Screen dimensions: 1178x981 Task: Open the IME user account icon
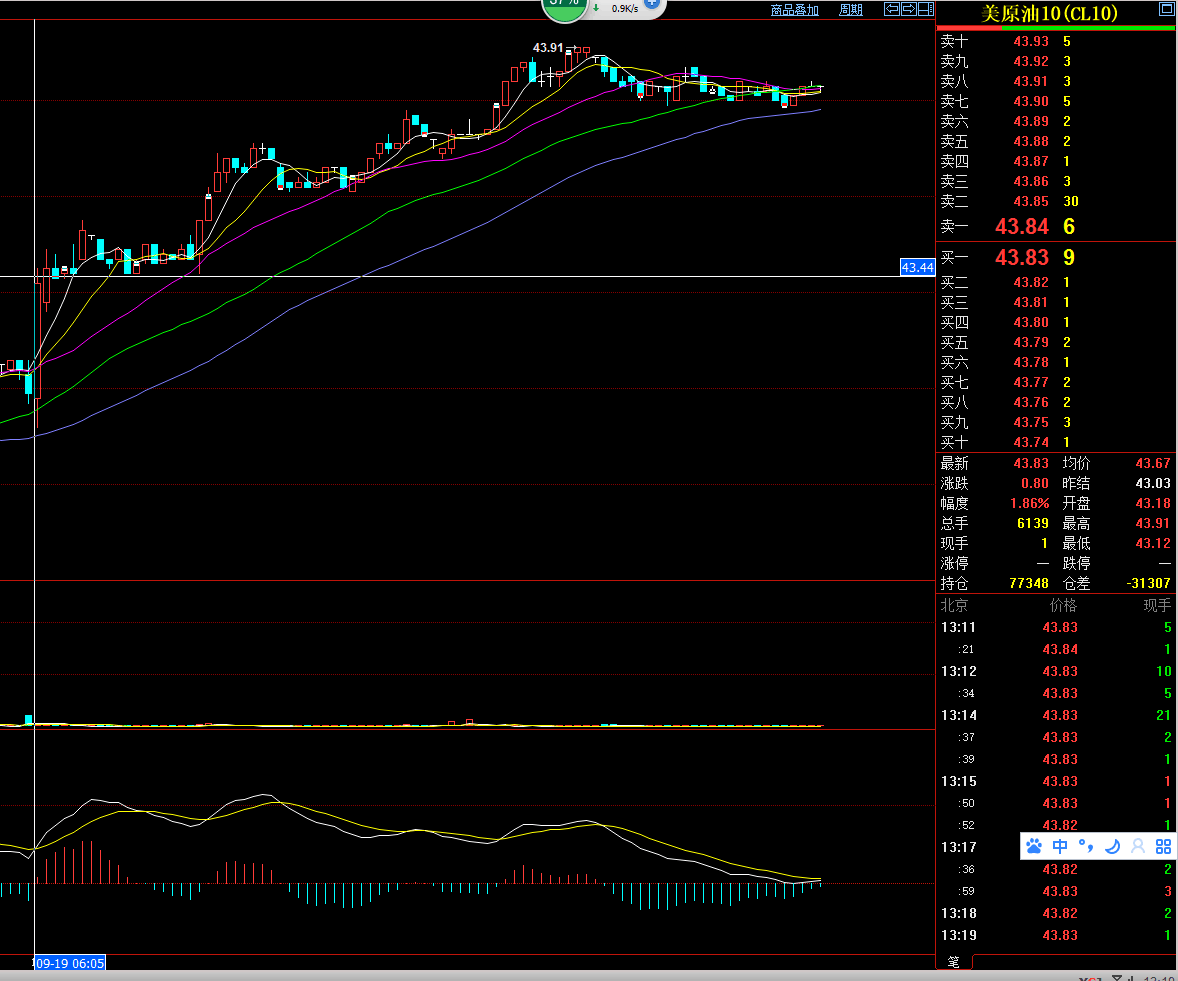tap(1137, 847)
